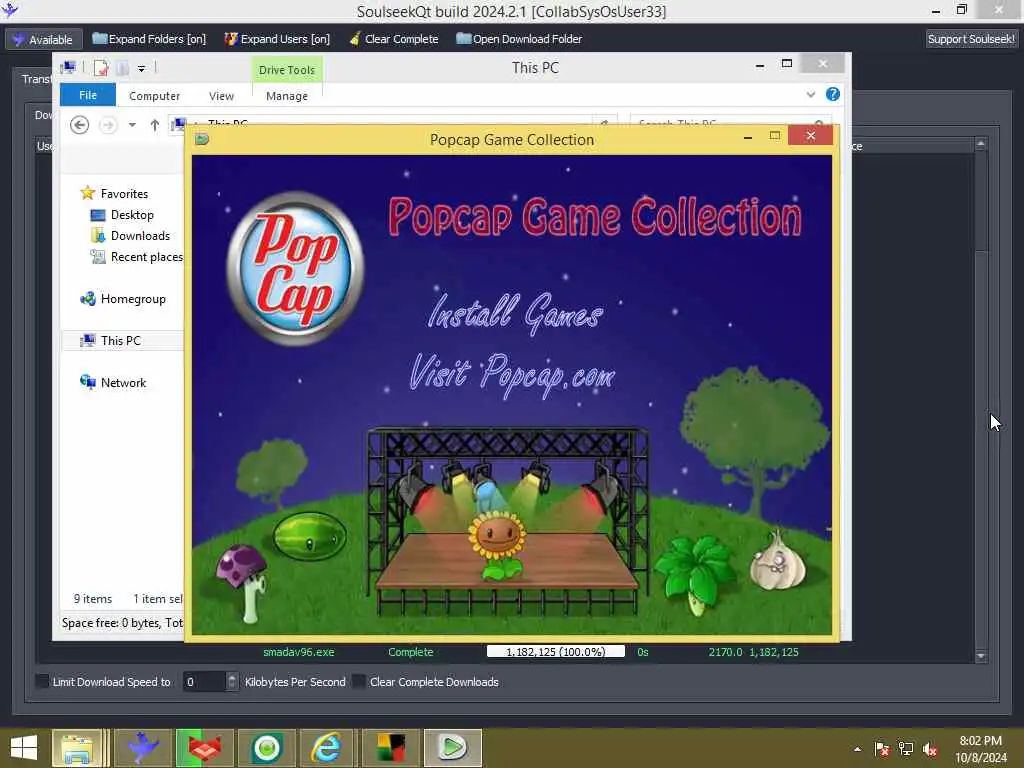Screen dimensions: 1024x768
Task: Open Popcap play icon on taskbar
Action: point(453,748)
